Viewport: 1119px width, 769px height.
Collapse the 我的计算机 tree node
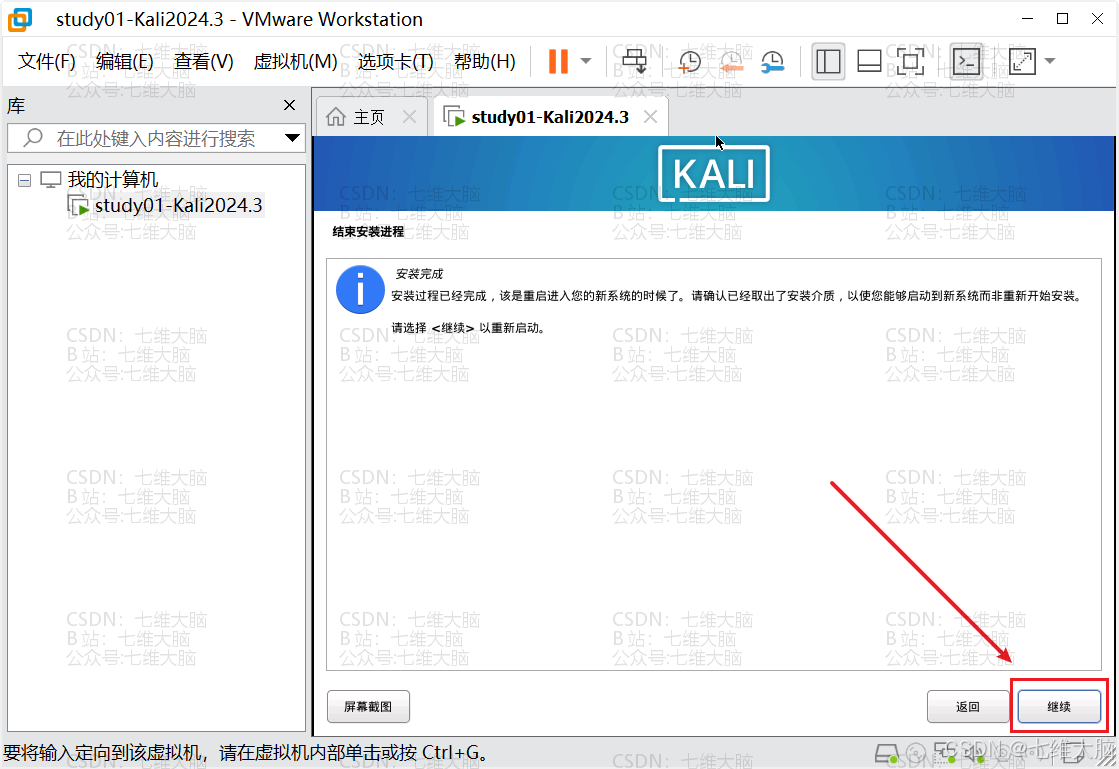(24, 180)
